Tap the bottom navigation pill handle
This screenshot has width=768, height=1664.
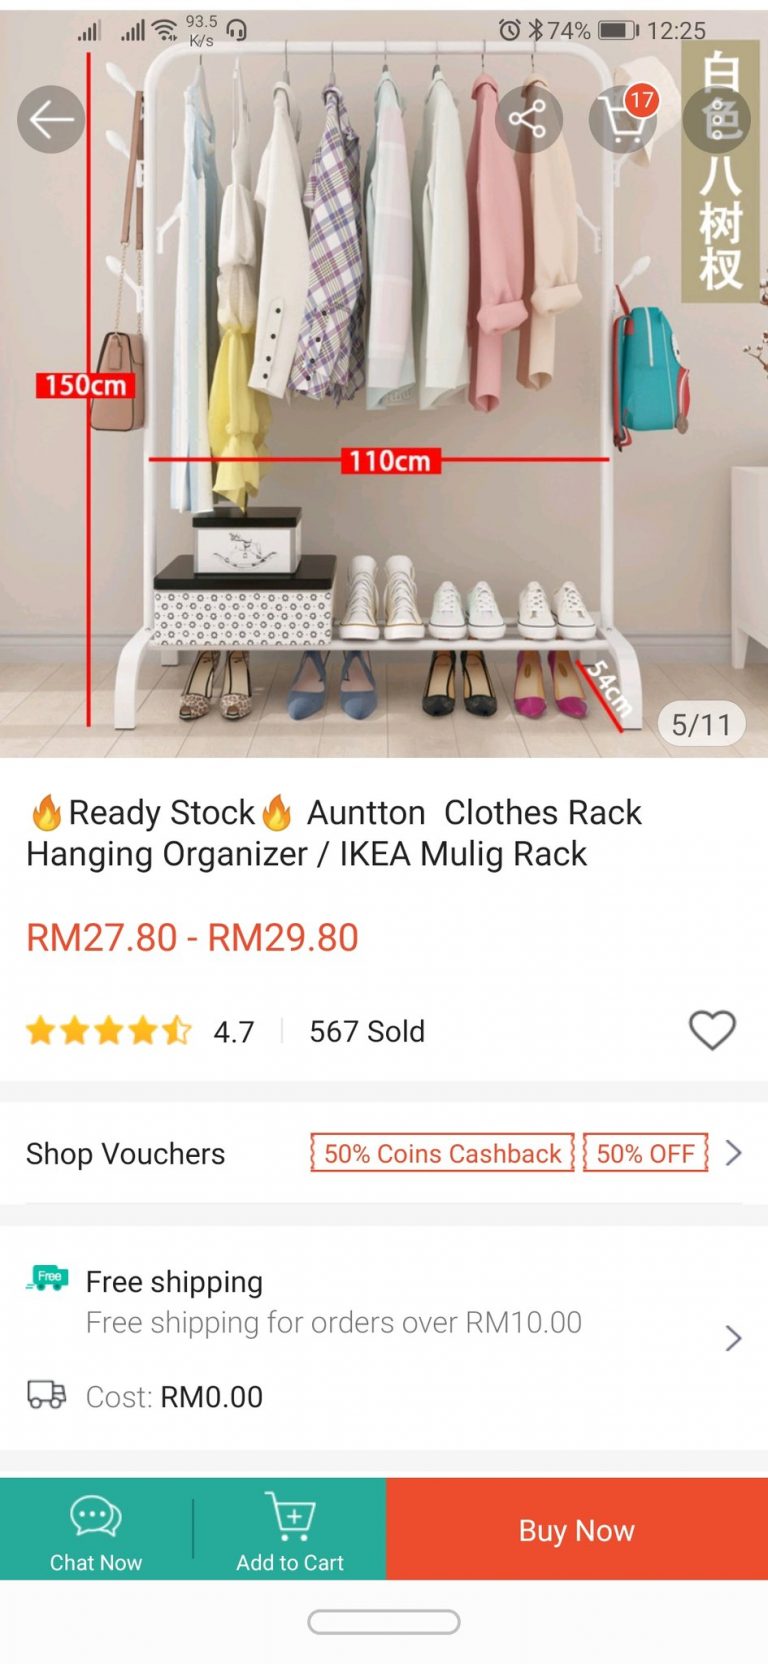[x=384, y=1622]
